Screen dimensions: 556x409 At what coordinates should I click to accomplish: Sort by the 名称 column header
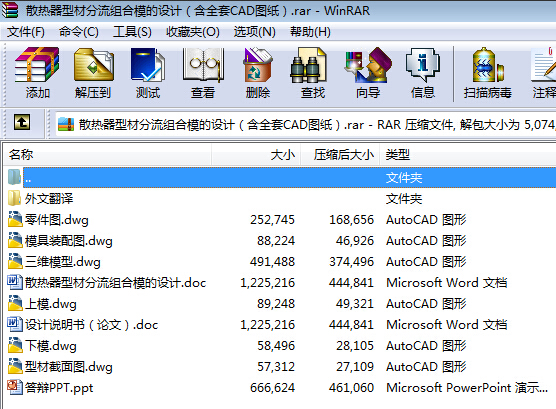(107, 155)
